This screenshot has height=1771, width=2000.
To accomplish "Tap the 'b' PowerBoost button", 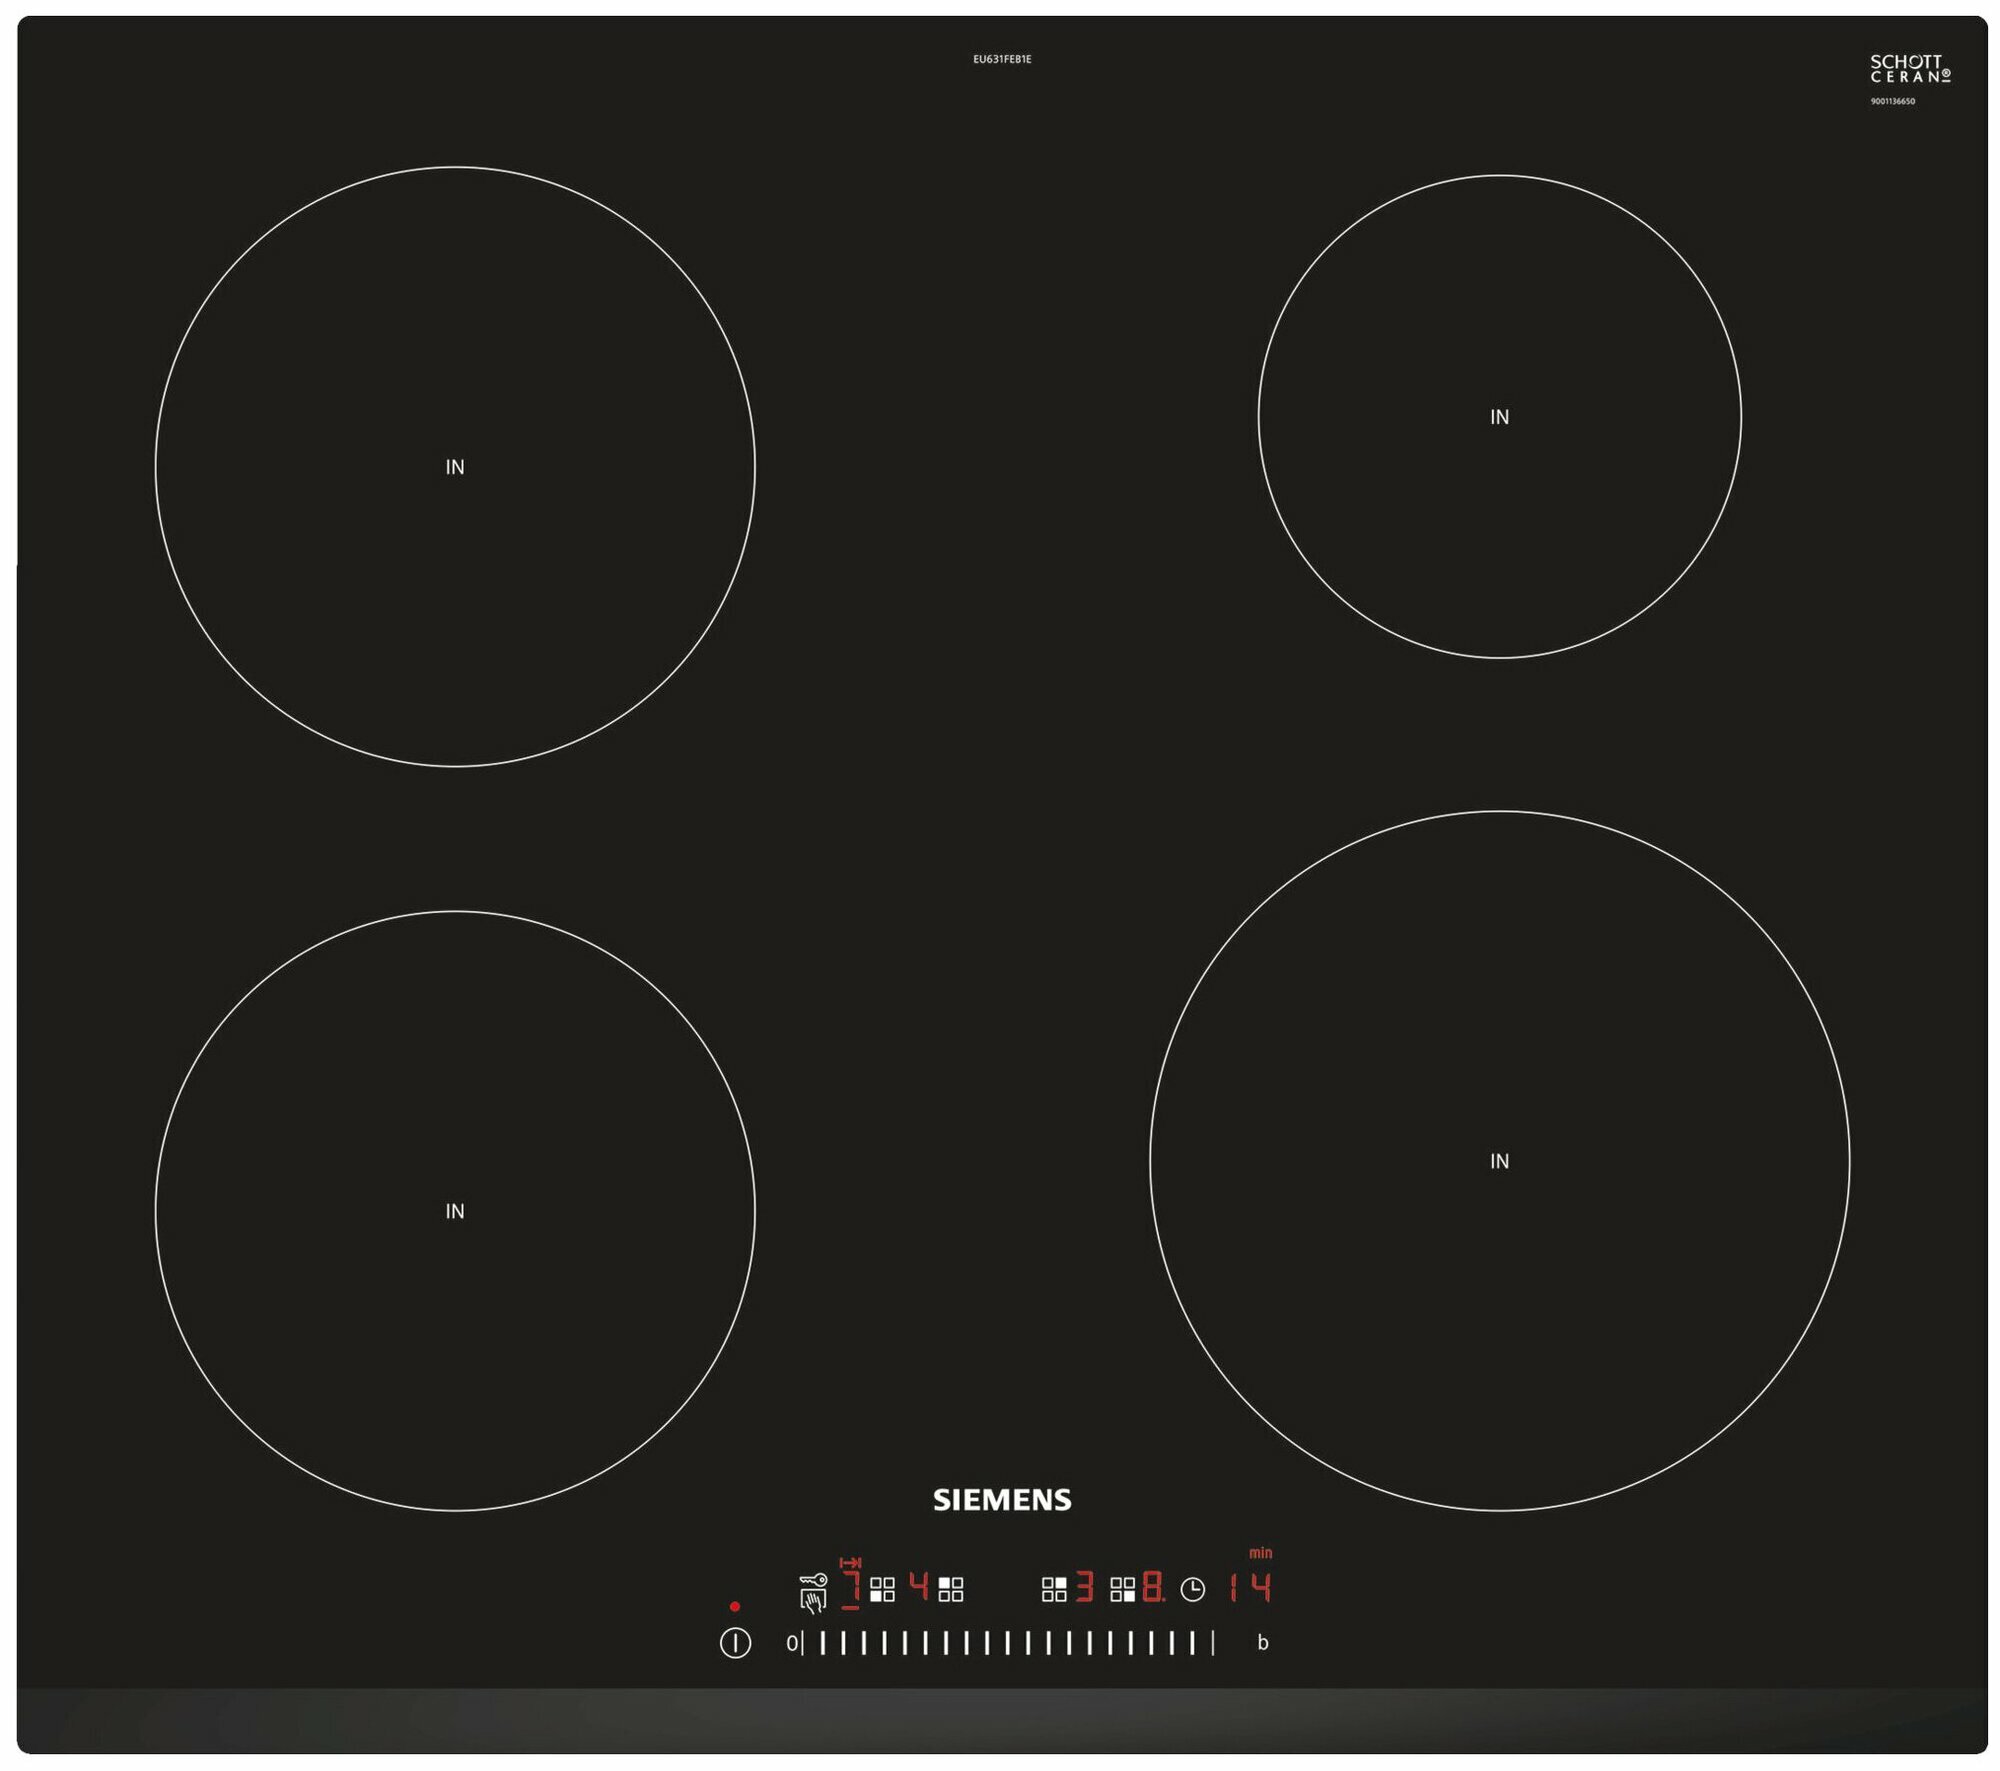I will click(x=1263, y=1643).
